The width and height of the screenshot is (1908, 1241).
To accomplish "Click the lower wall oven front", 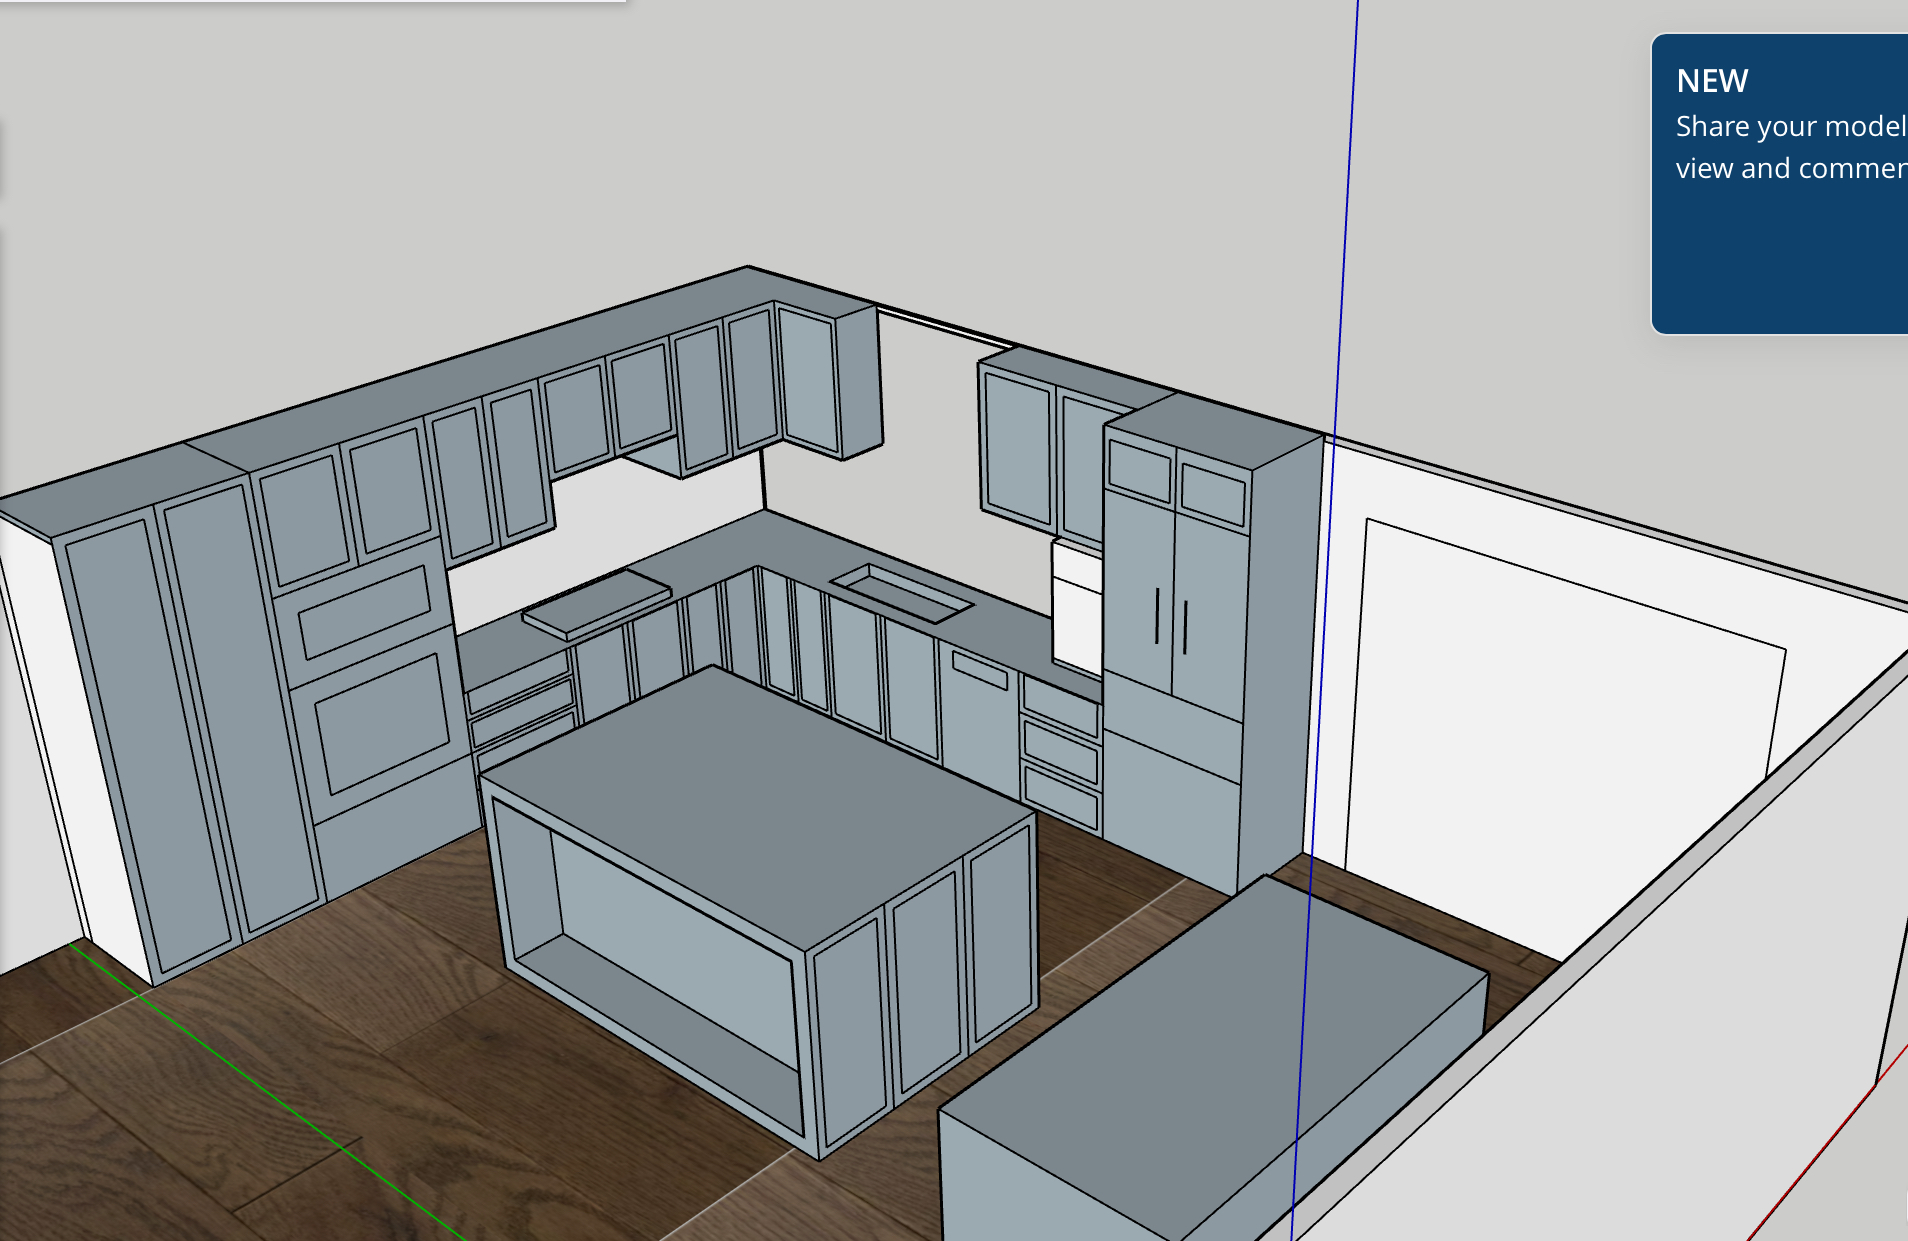I will [x=383, y=720].
